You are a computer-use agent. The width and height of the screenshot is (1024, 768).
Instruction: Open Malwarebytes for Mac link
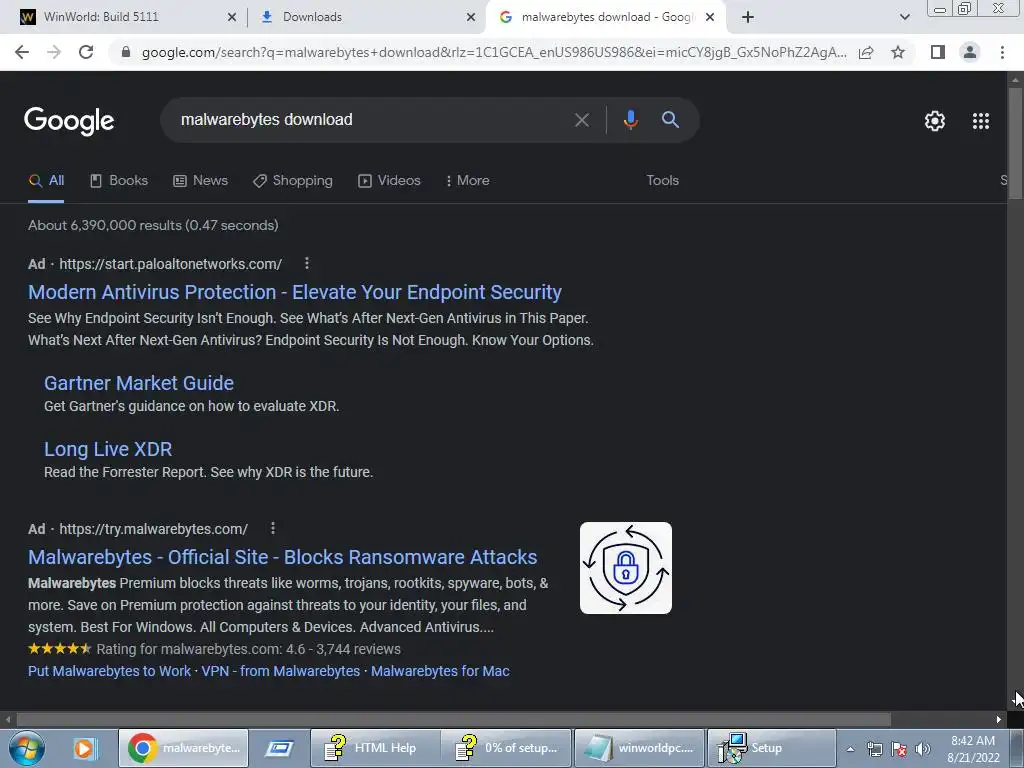[x=440, y=671]
